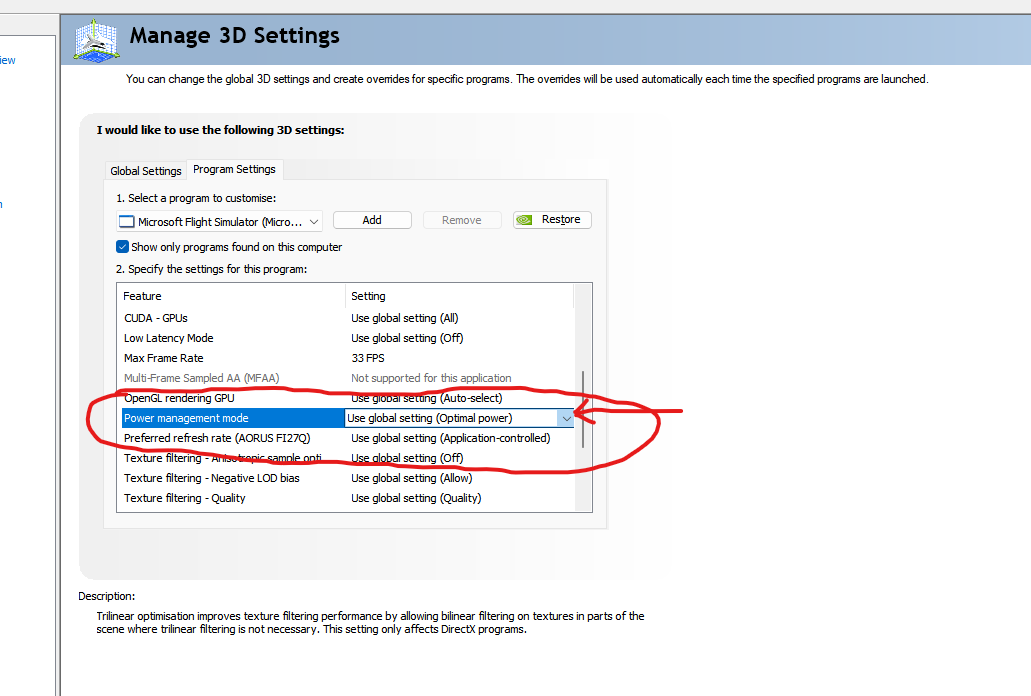Click the Restore button

pyautogui.click(x=552, y=220)
